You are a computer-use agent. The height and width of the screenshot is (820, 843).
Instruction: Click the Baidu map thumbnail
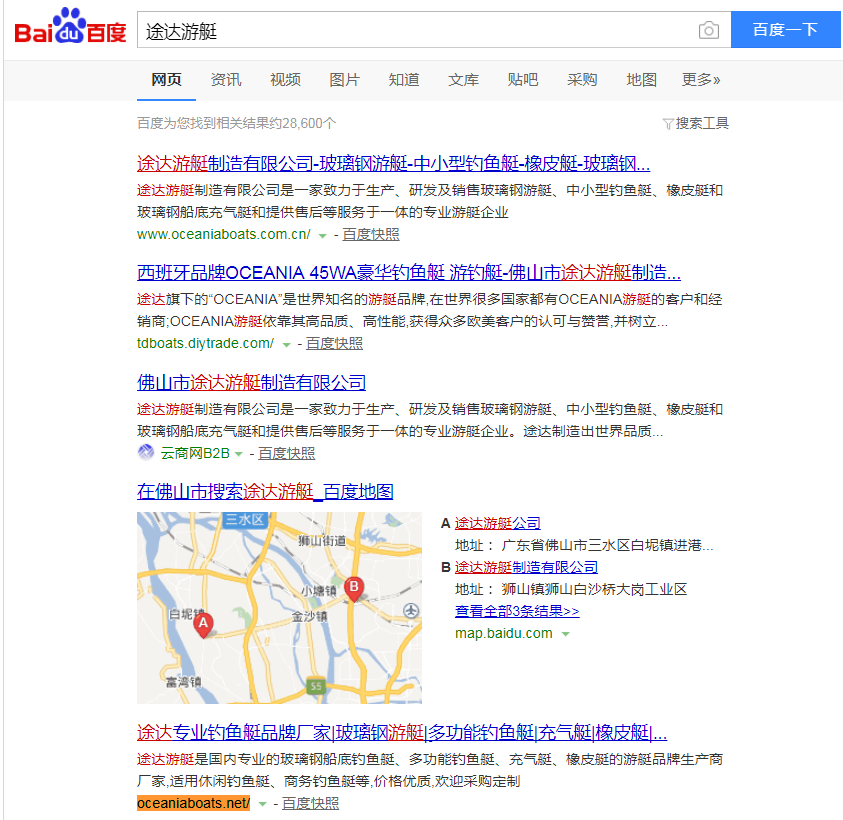(x=280, y=608)
